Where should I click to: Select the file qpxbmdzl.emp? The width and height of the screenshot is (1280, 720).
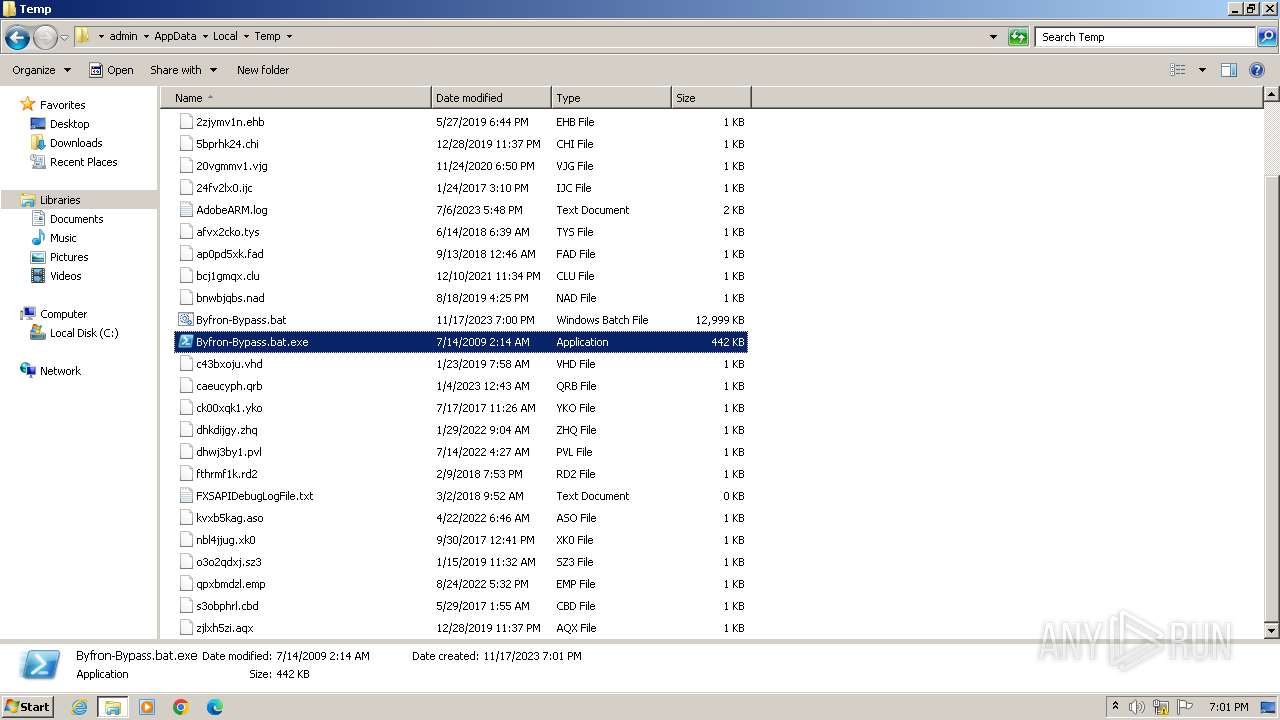click(230, 584)
